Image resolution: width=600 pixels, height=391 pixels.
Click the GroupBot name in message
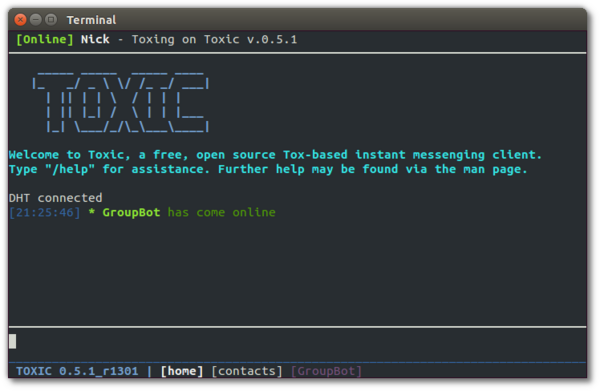[x=131, y=213]
